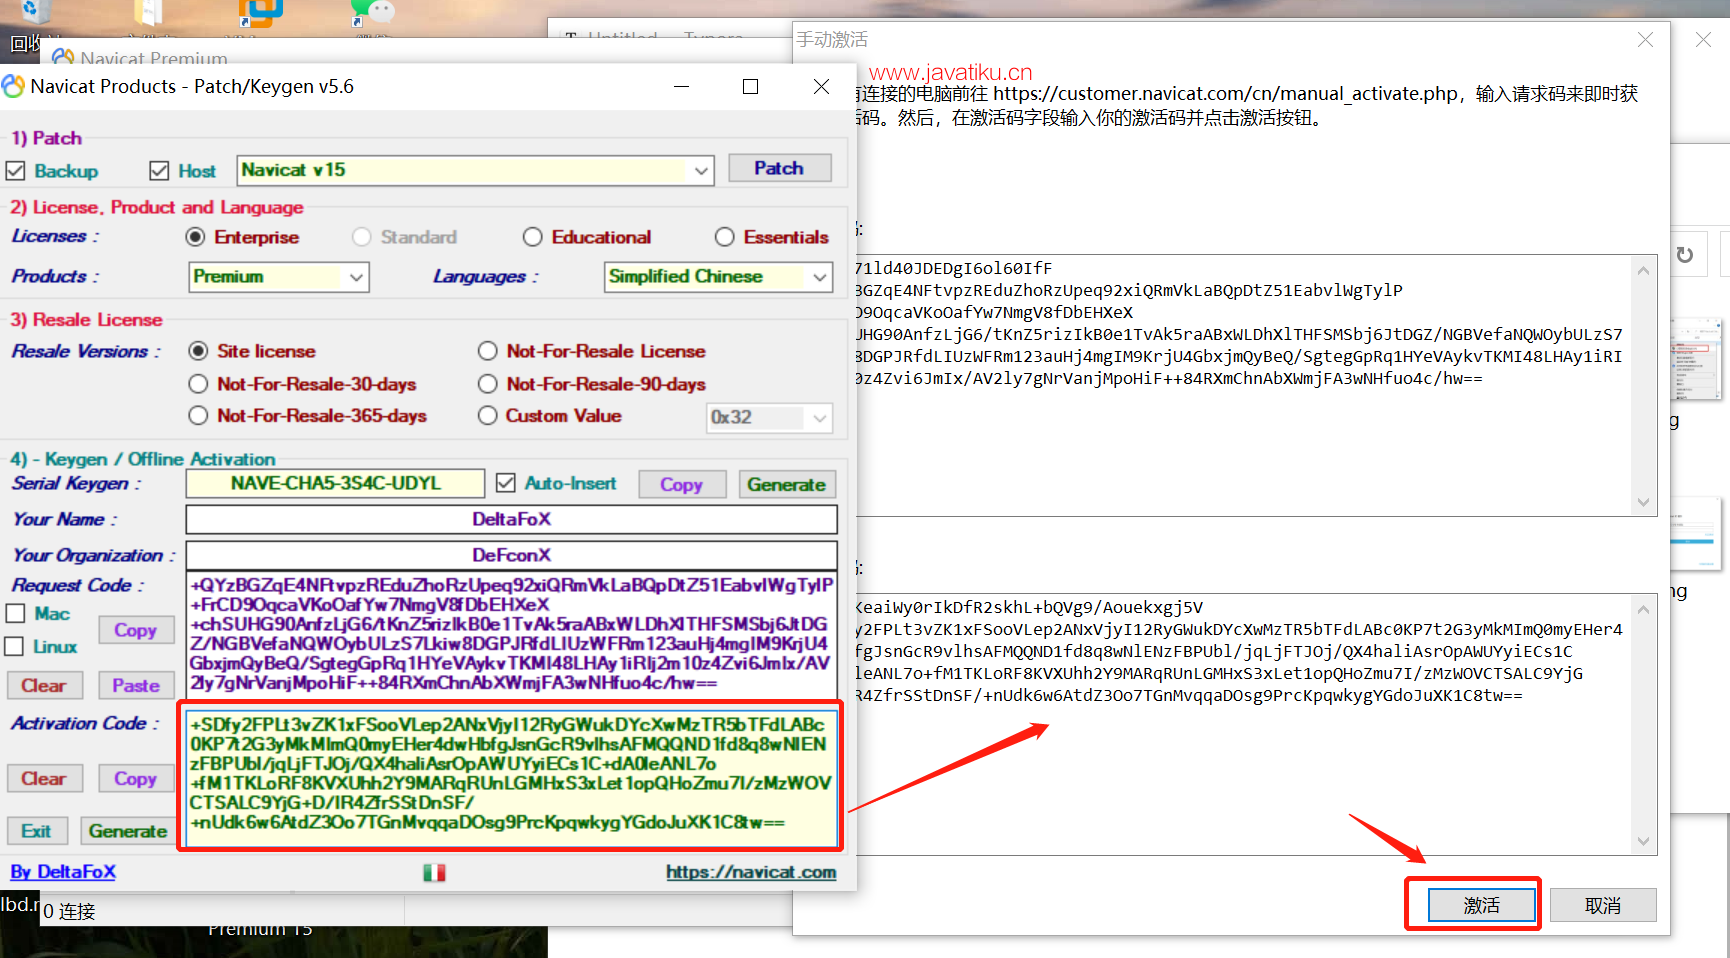Toggle the Host checkbox
This screenshot has height=958, width=1730.
(x=159, y=171)
